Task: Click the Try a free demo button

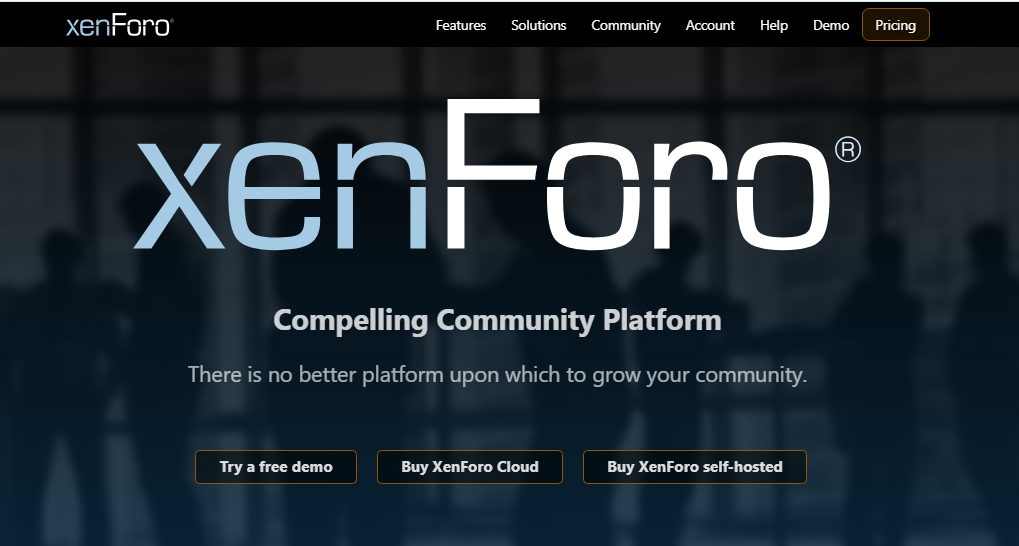Action: point(276,467)
